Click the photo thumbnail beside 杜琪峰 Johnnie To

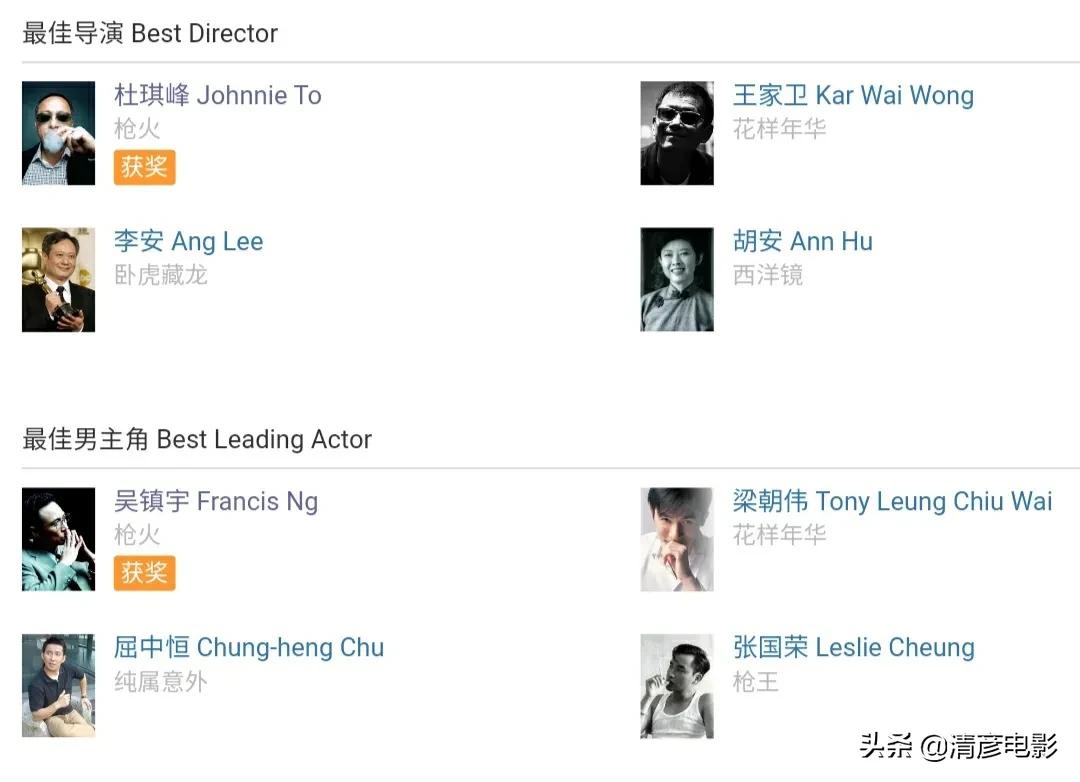[59, 133]
